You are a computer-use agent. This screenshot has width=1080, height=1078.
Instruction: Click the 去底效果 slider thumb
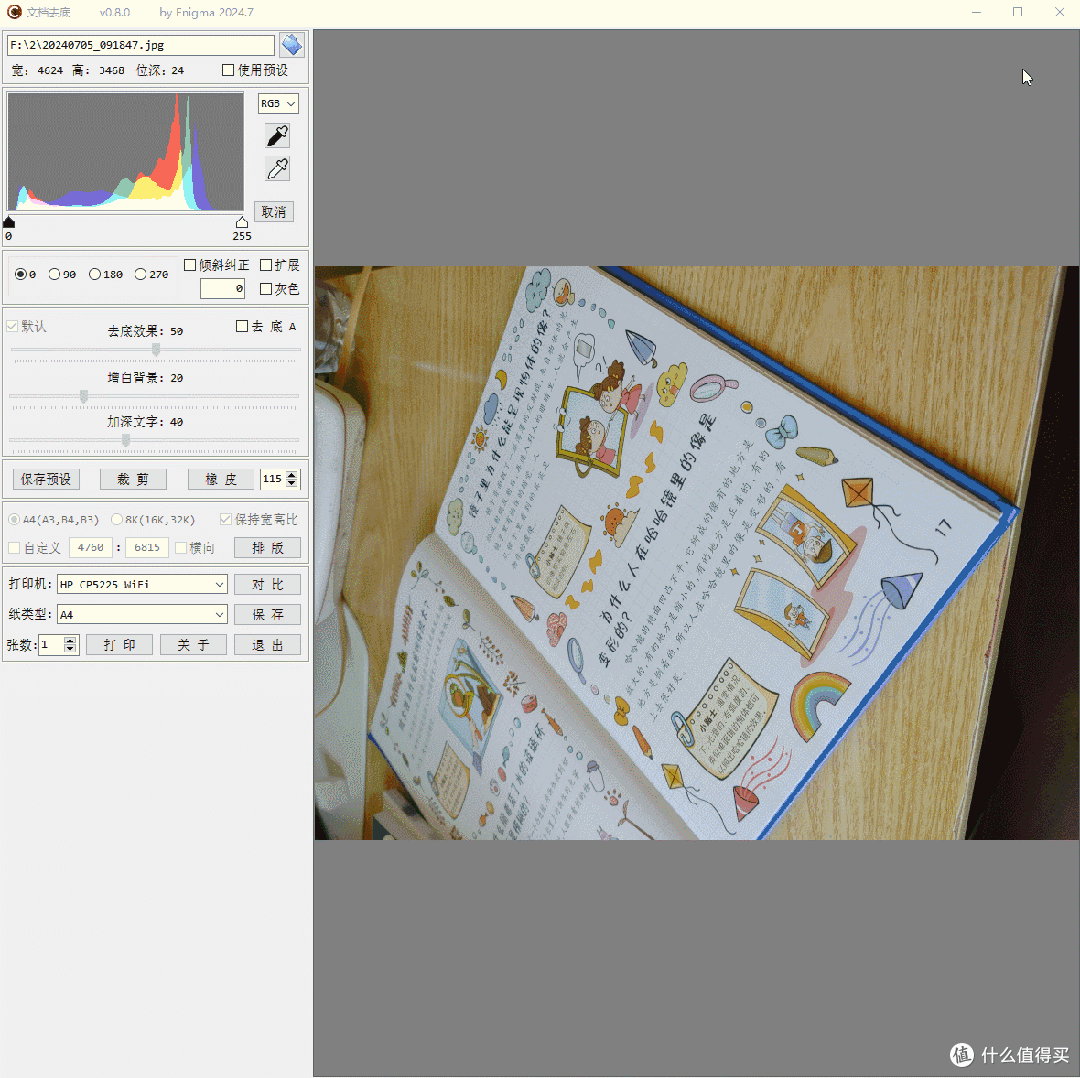click(156, 350)
